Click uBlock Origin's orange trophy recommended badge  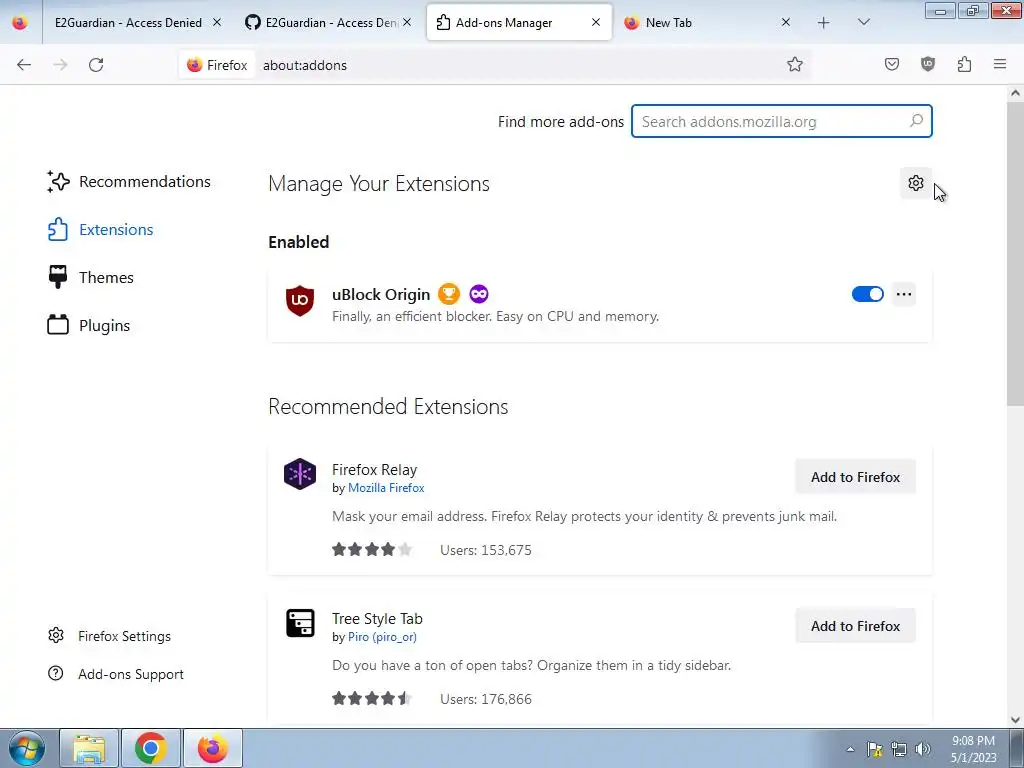point(449,294)
